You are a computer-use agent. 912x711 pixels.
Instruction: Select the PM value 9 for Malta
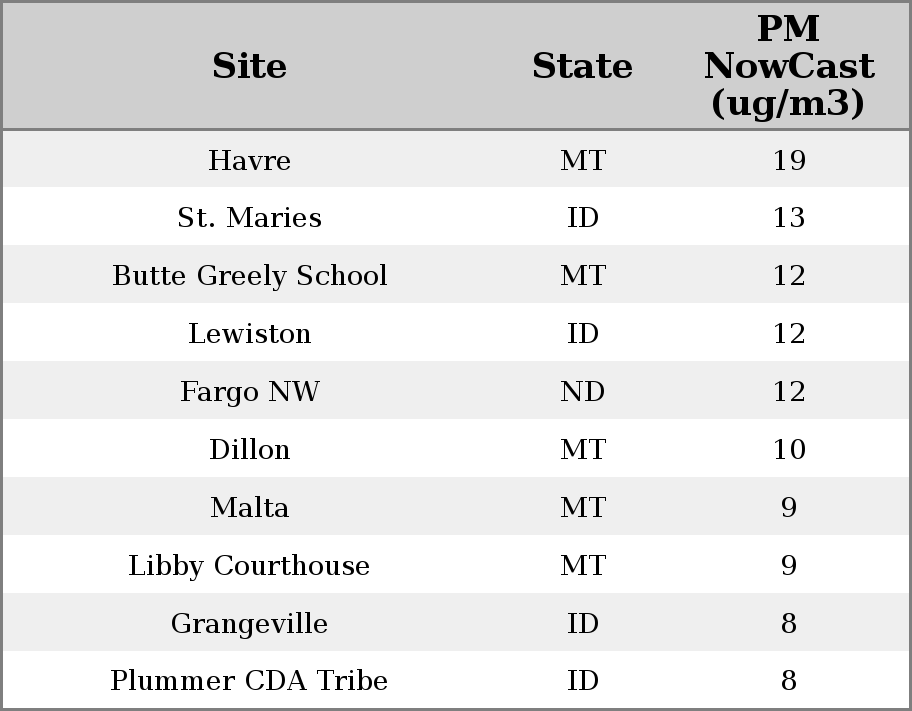click(x=788, y=508)
